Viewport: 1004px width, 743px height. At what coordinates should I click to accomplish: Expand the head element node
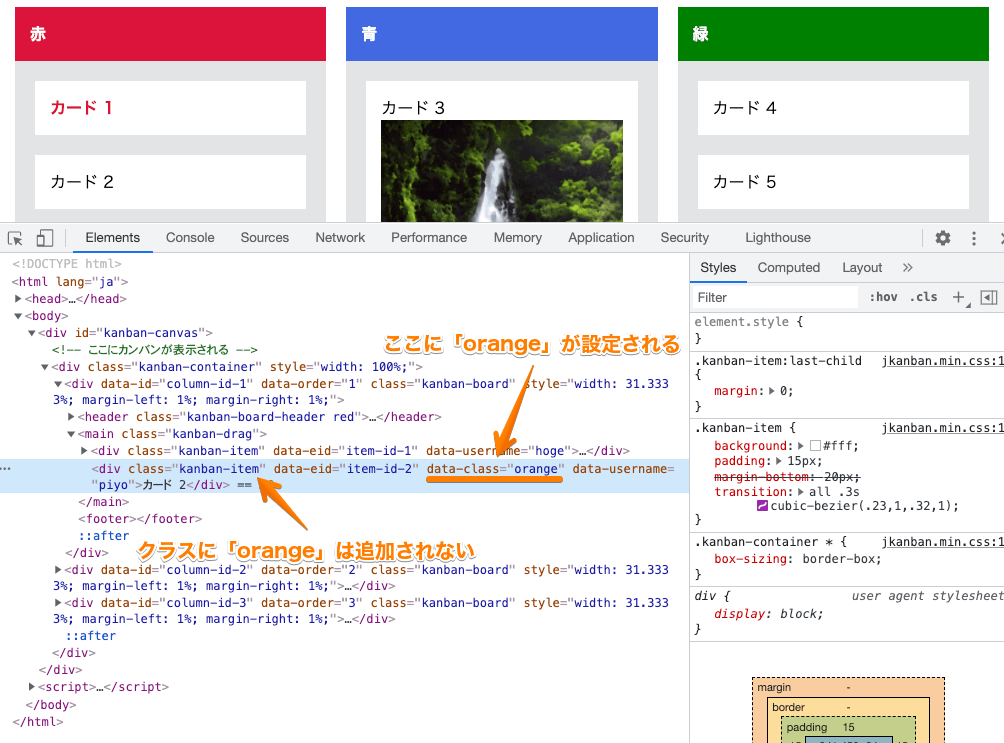tap(19, 299)
